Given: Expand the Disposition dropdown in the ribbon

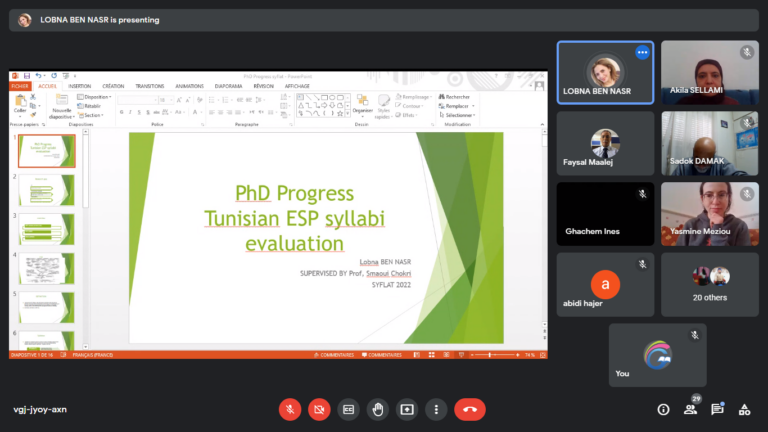Looking at the screenshot, I should coord(97,97).
